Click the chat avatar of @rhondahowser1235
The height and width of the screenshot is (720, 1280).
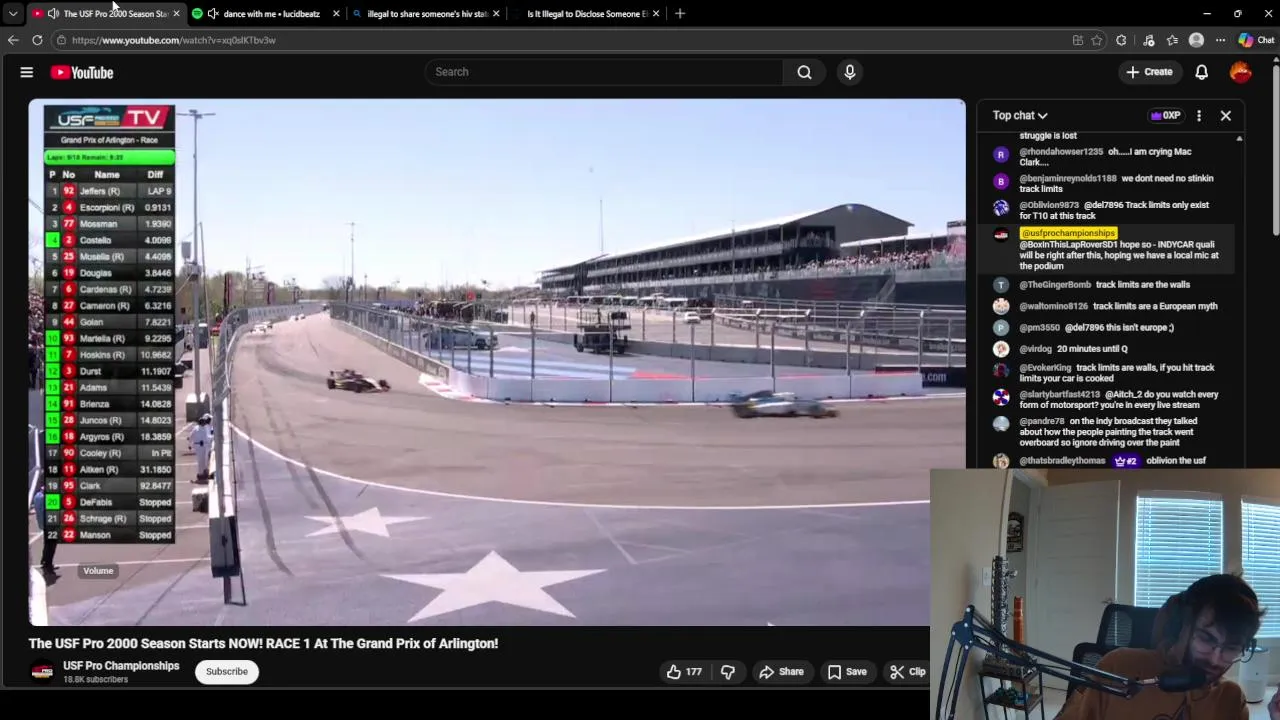click(x=1001, y=156)
